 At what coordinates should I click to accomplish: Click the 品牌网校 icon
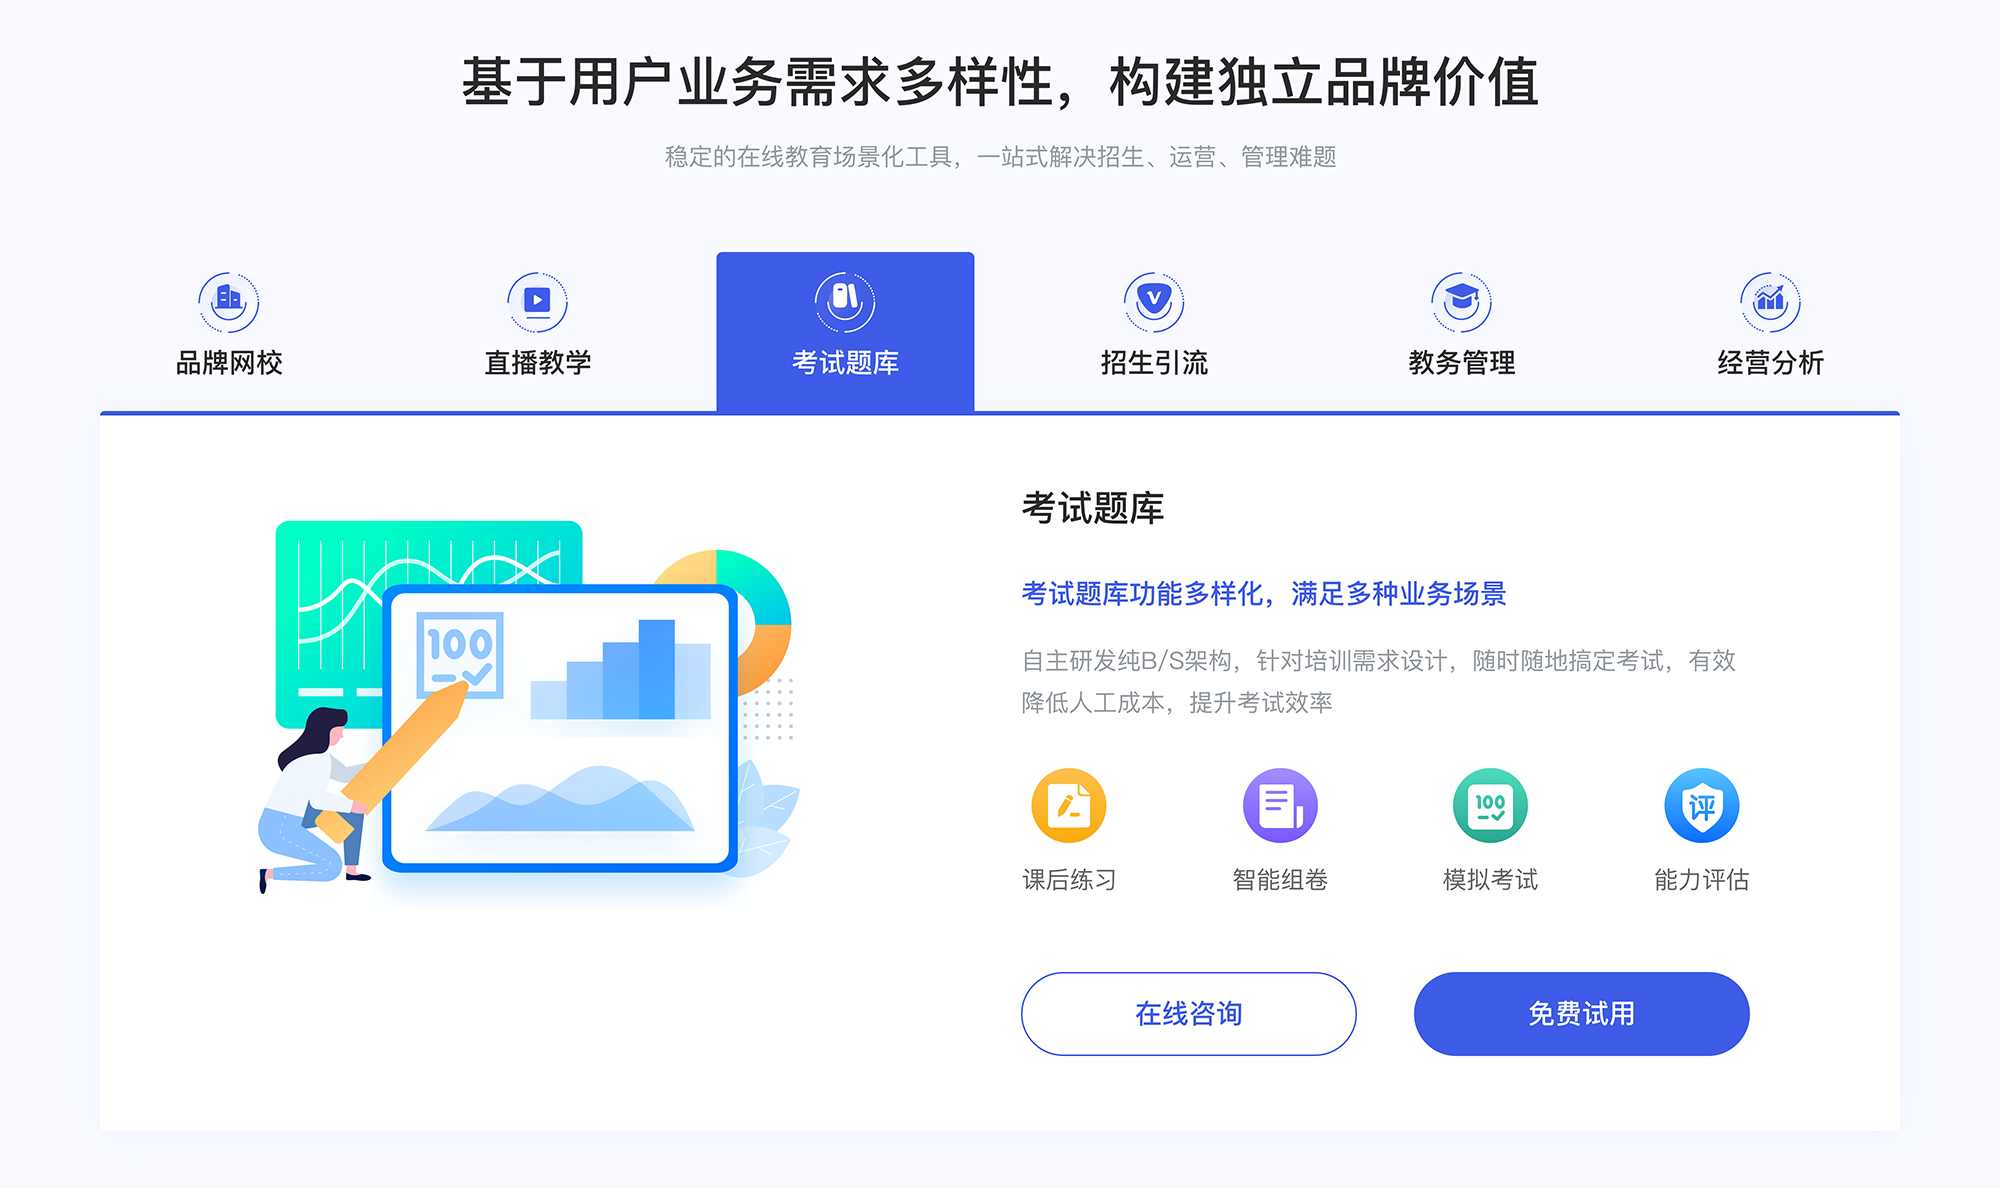pos(226,297)
